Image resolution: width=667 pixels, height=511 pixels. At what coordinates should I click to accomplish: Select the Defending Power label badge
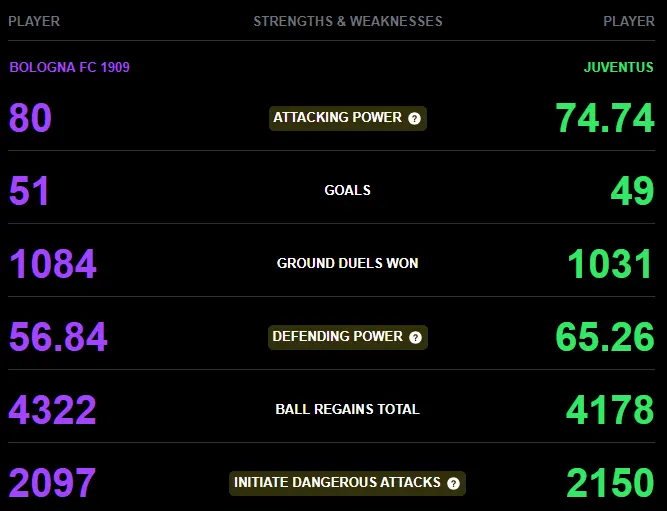tap(348, 337)
